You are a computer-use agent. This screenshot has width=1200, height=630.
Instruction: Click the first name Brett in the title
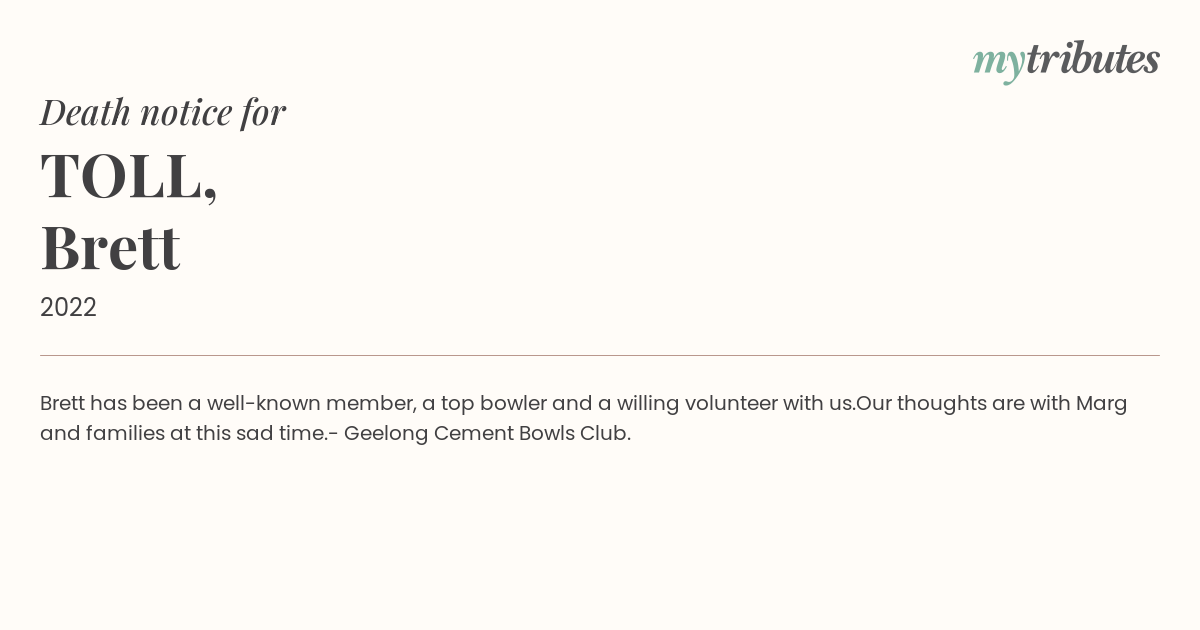pyautogui.click(x=110, y=247)
